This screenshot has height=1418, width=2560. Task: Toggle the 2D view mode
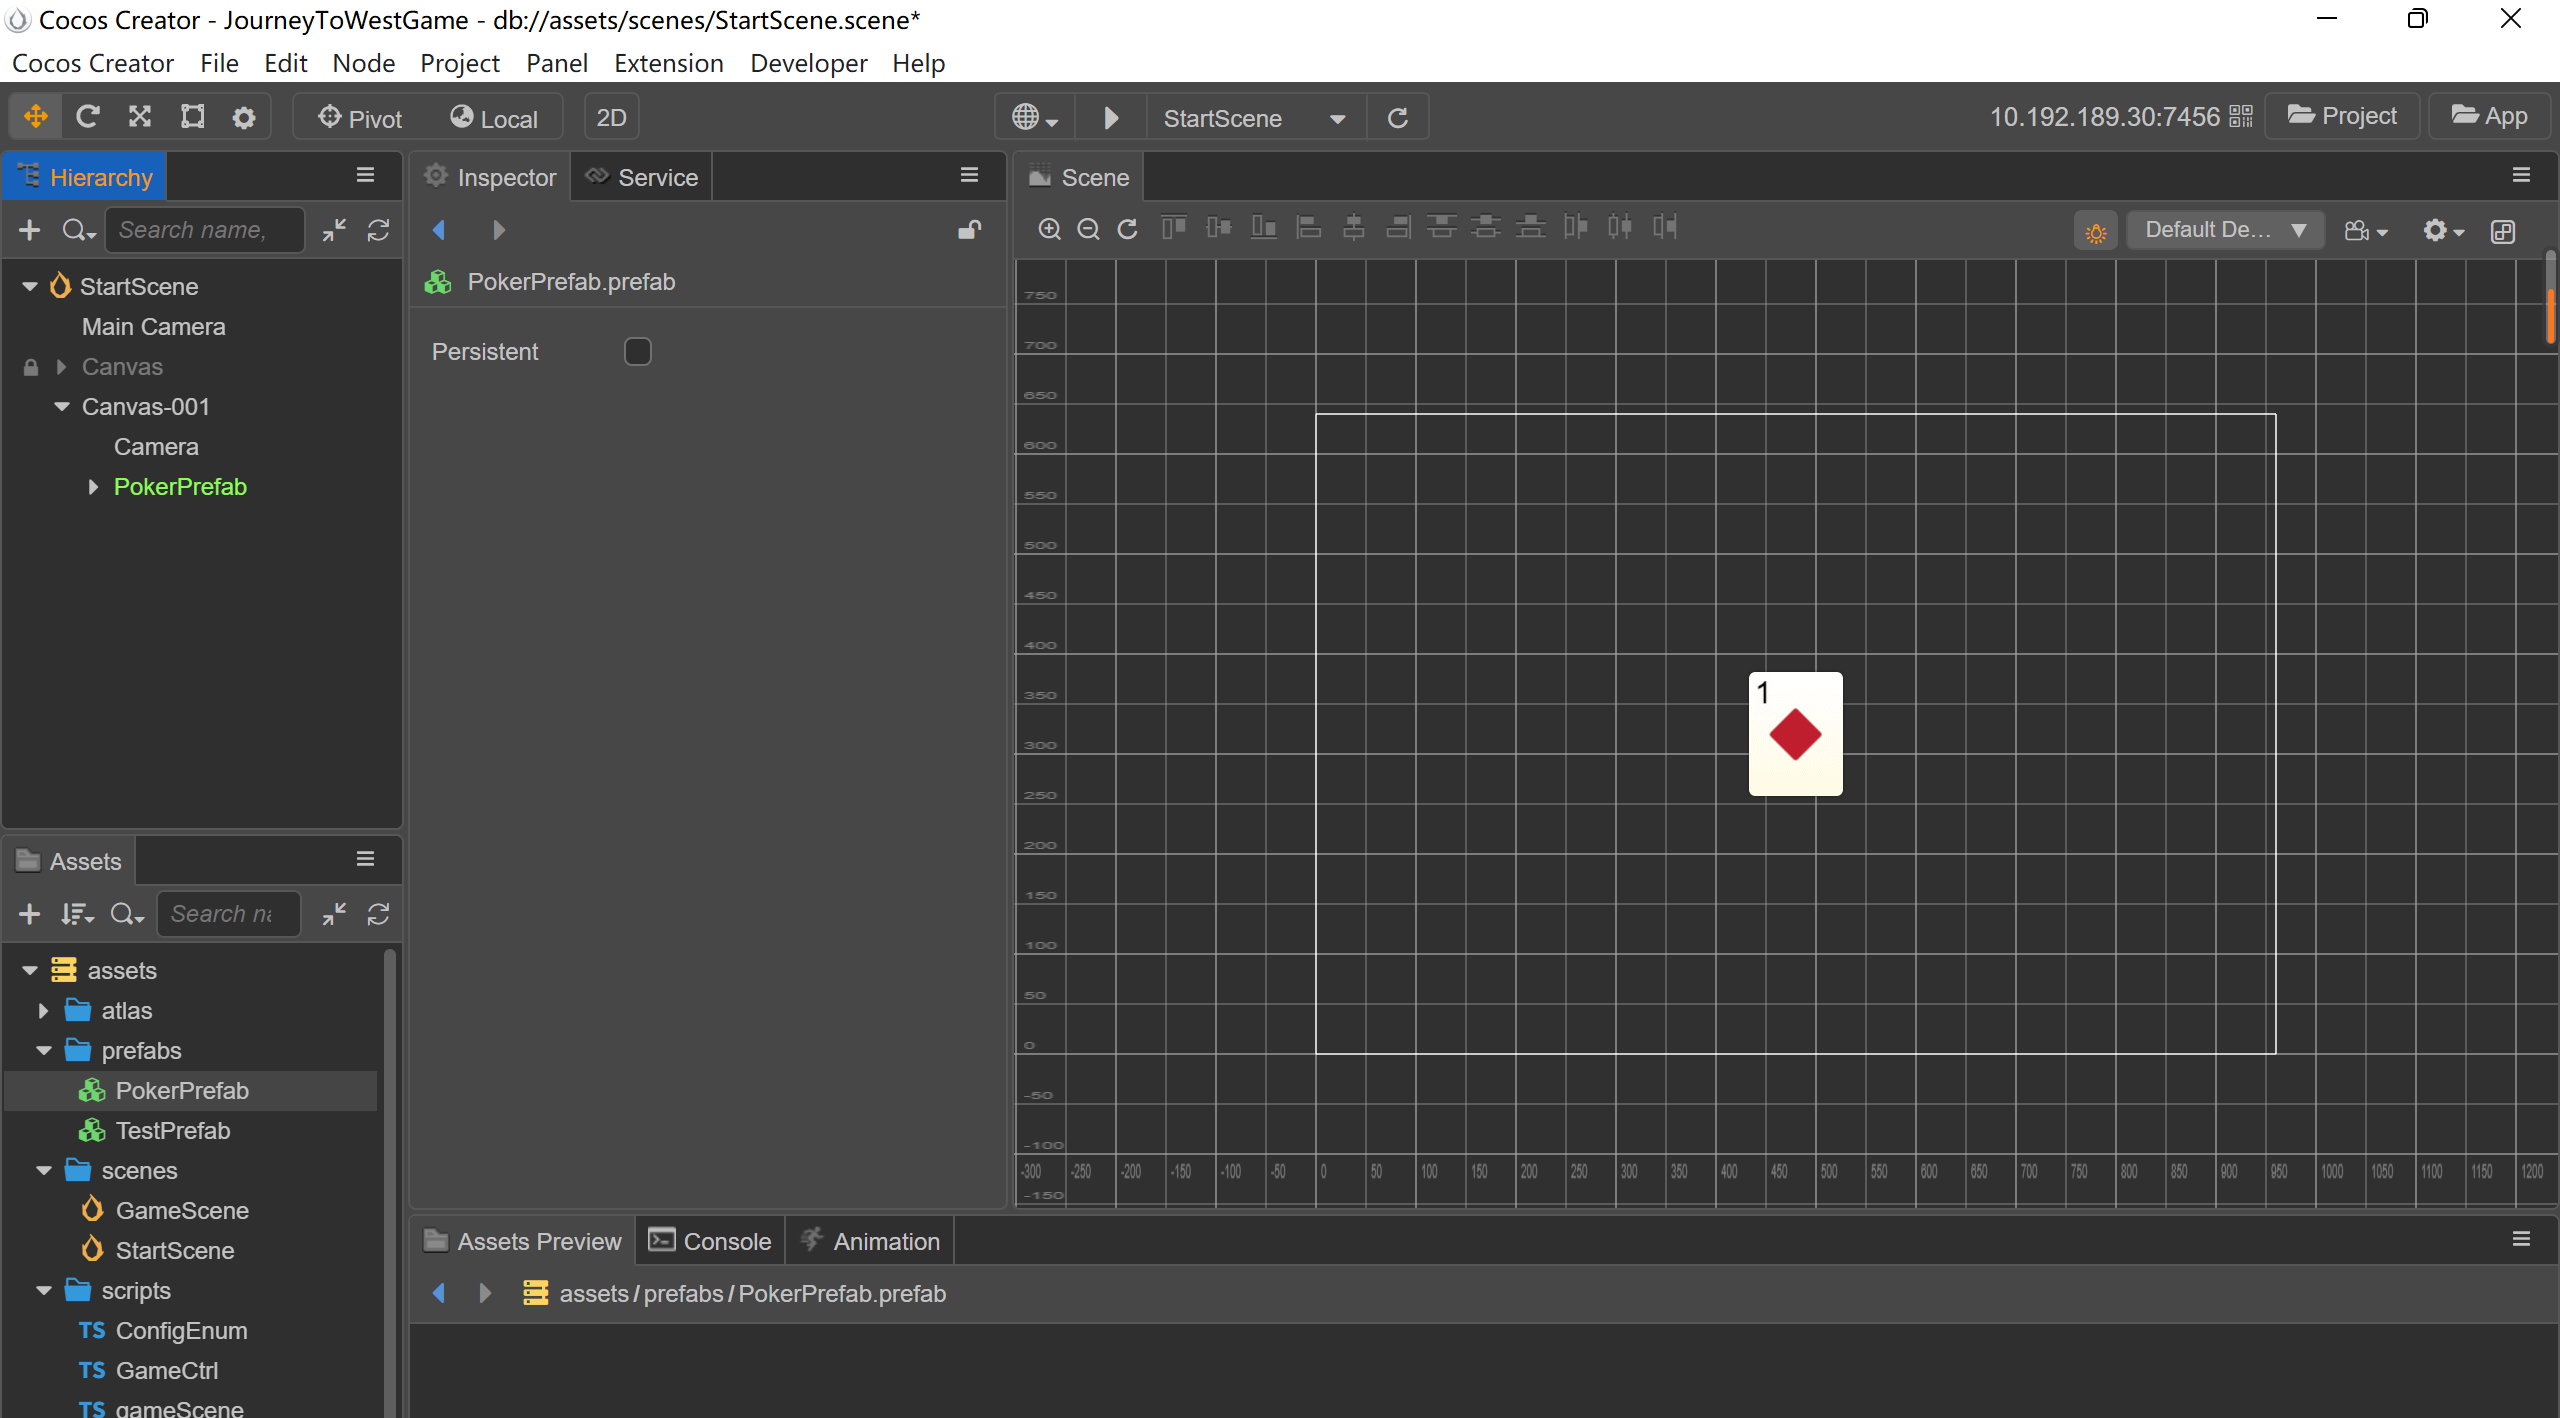point(611,118)
